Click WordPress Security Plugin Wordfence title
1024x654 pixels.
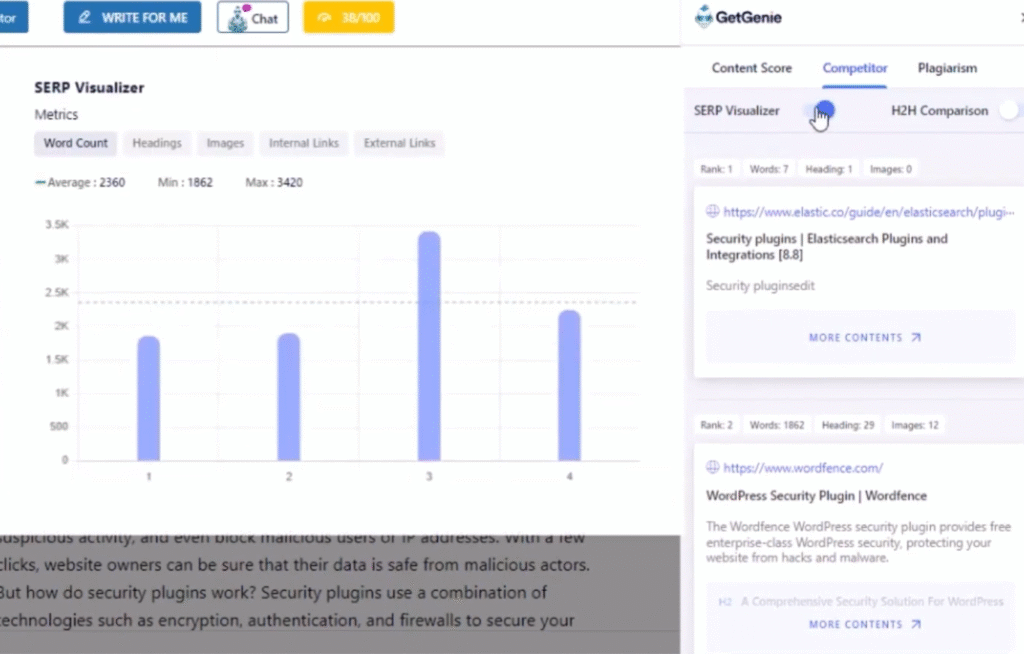[816, 496]
